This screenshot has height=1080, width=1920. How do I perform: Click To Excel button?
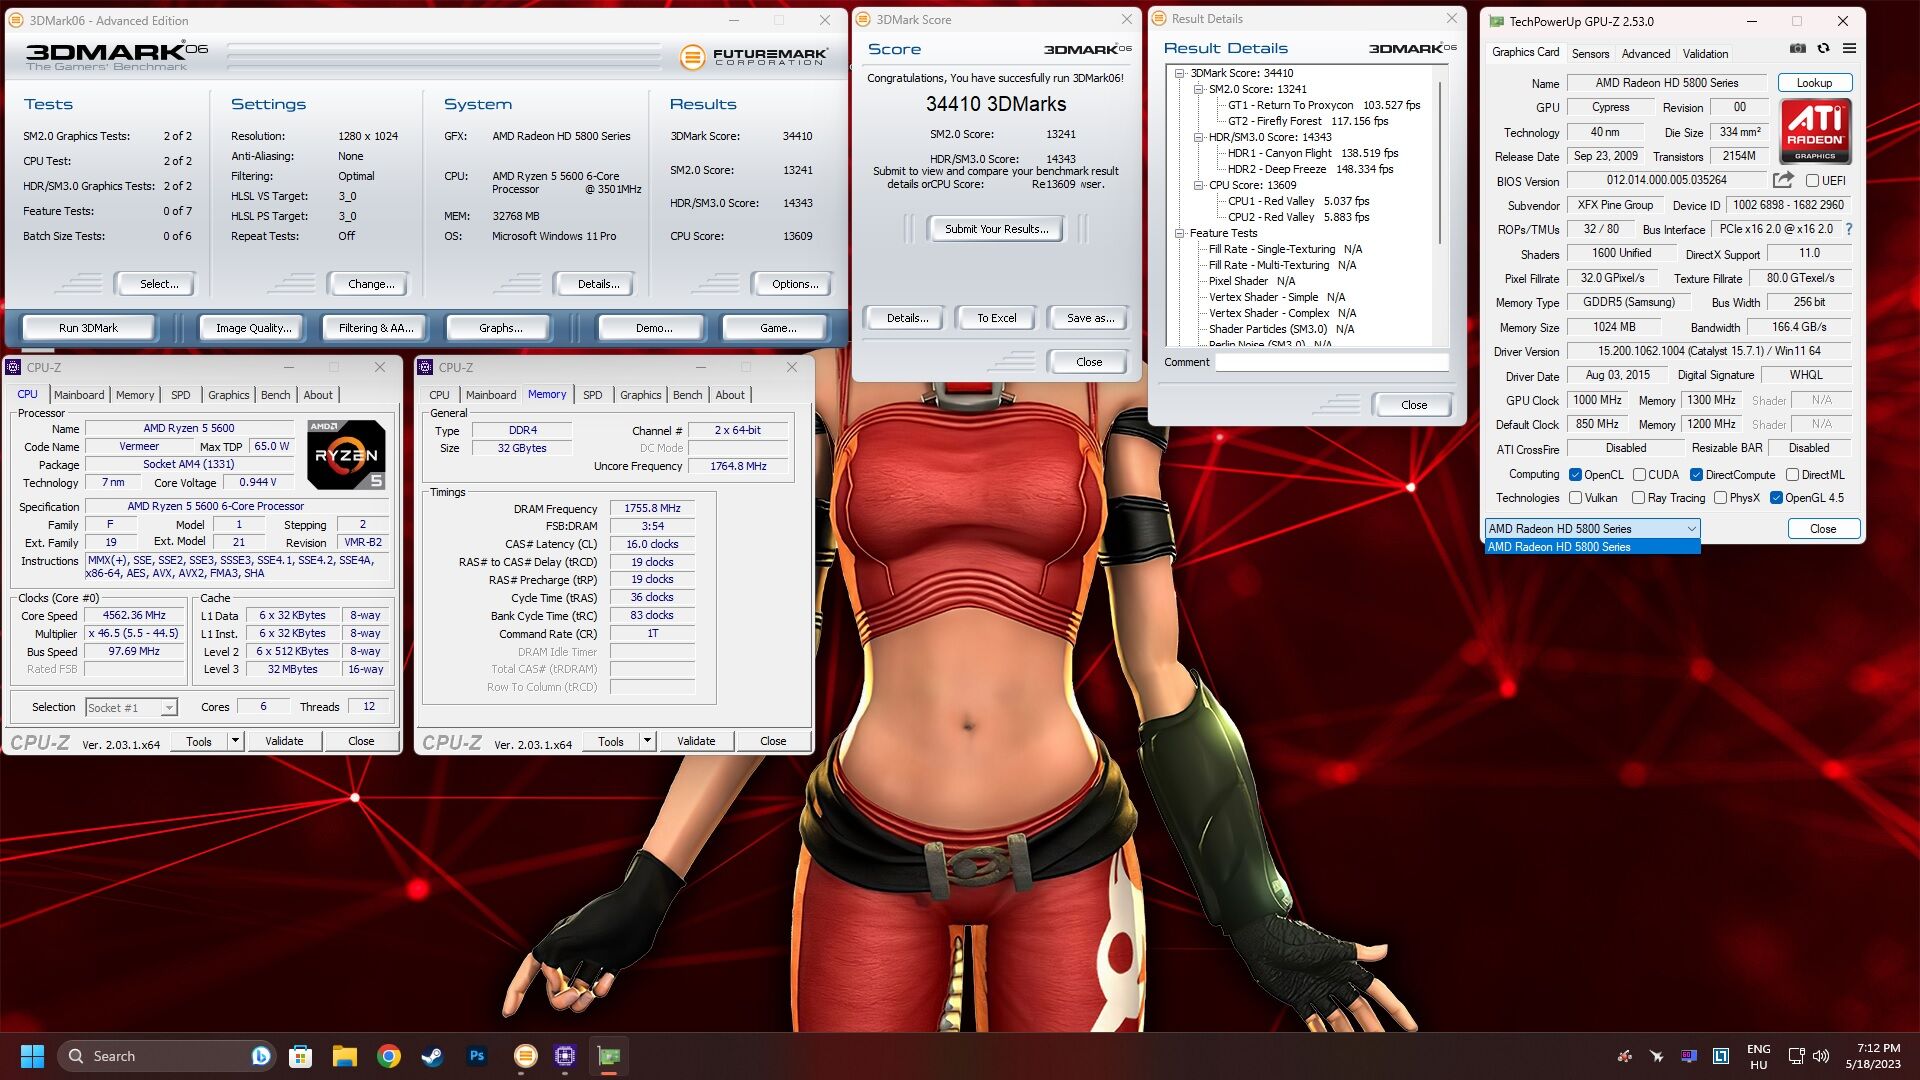click(997, 318)
